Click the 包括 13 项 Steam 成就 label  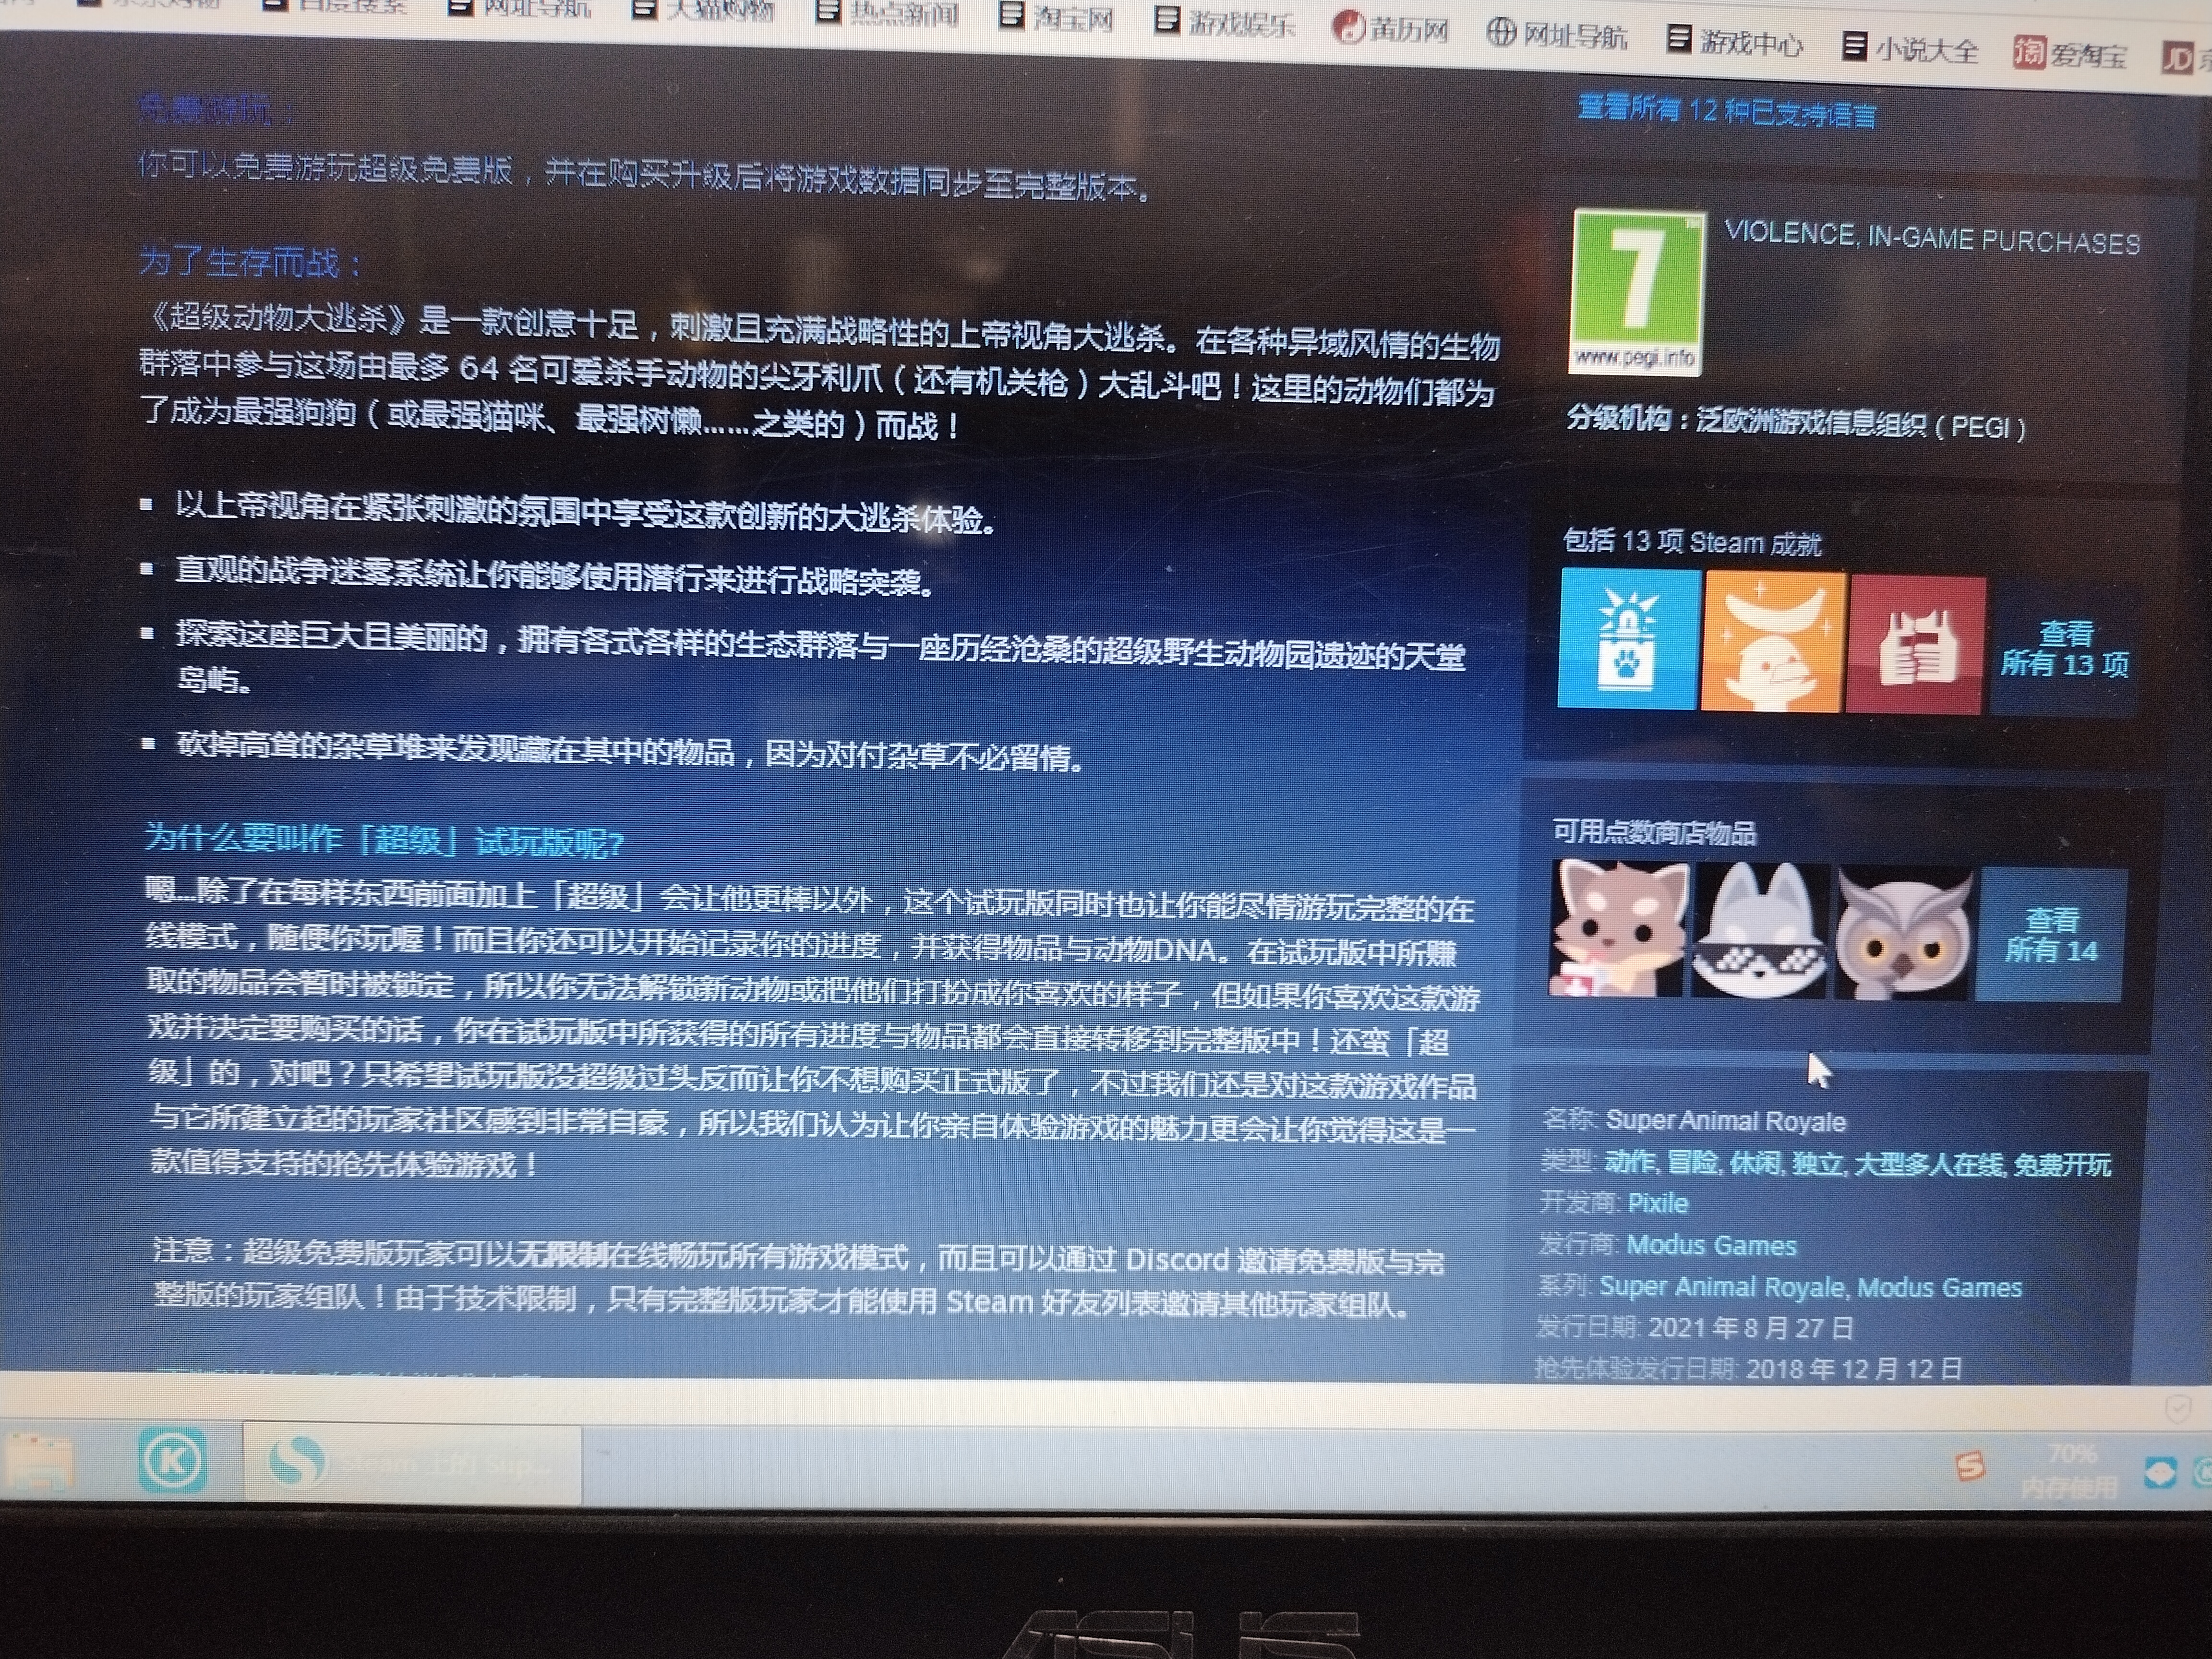coord(1692,542)
